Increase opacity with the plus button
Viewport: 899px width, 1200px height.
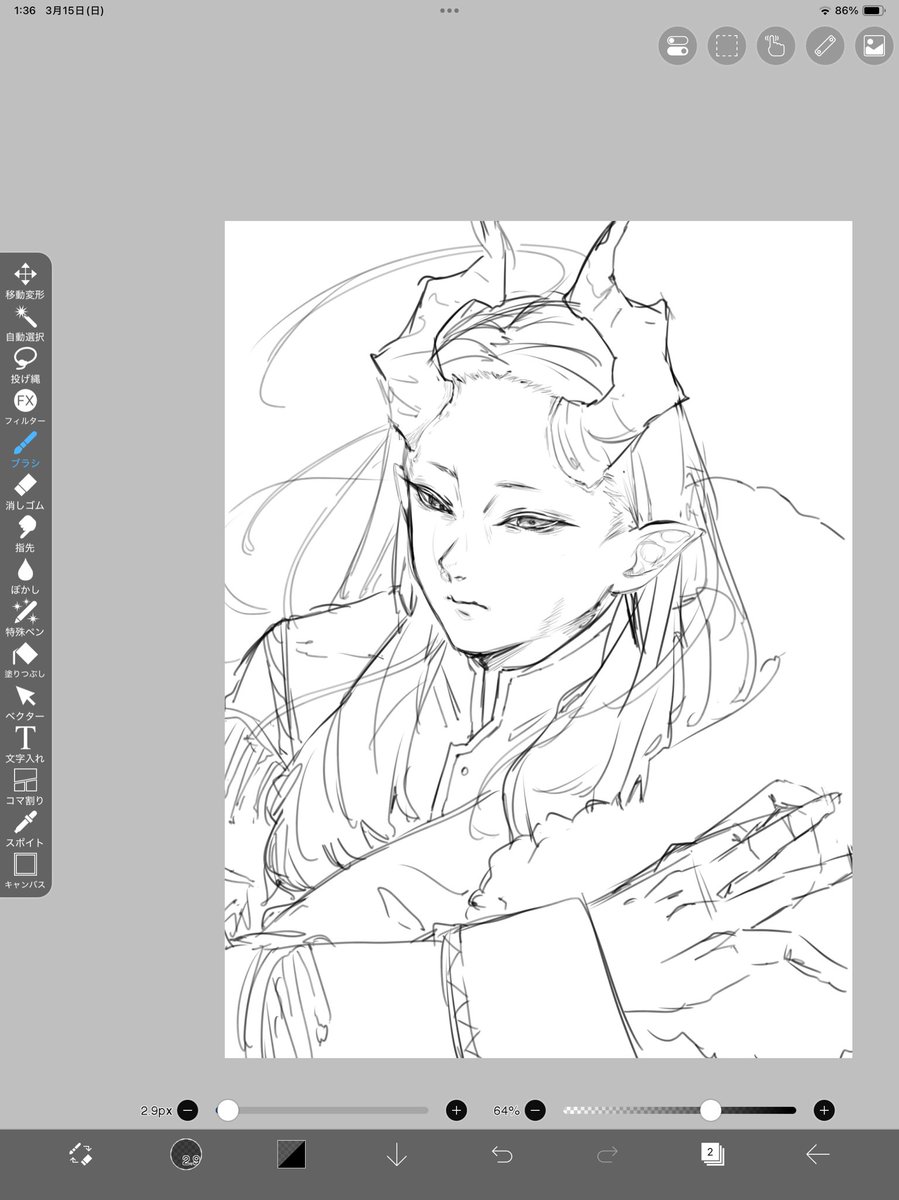(824, 1110)
